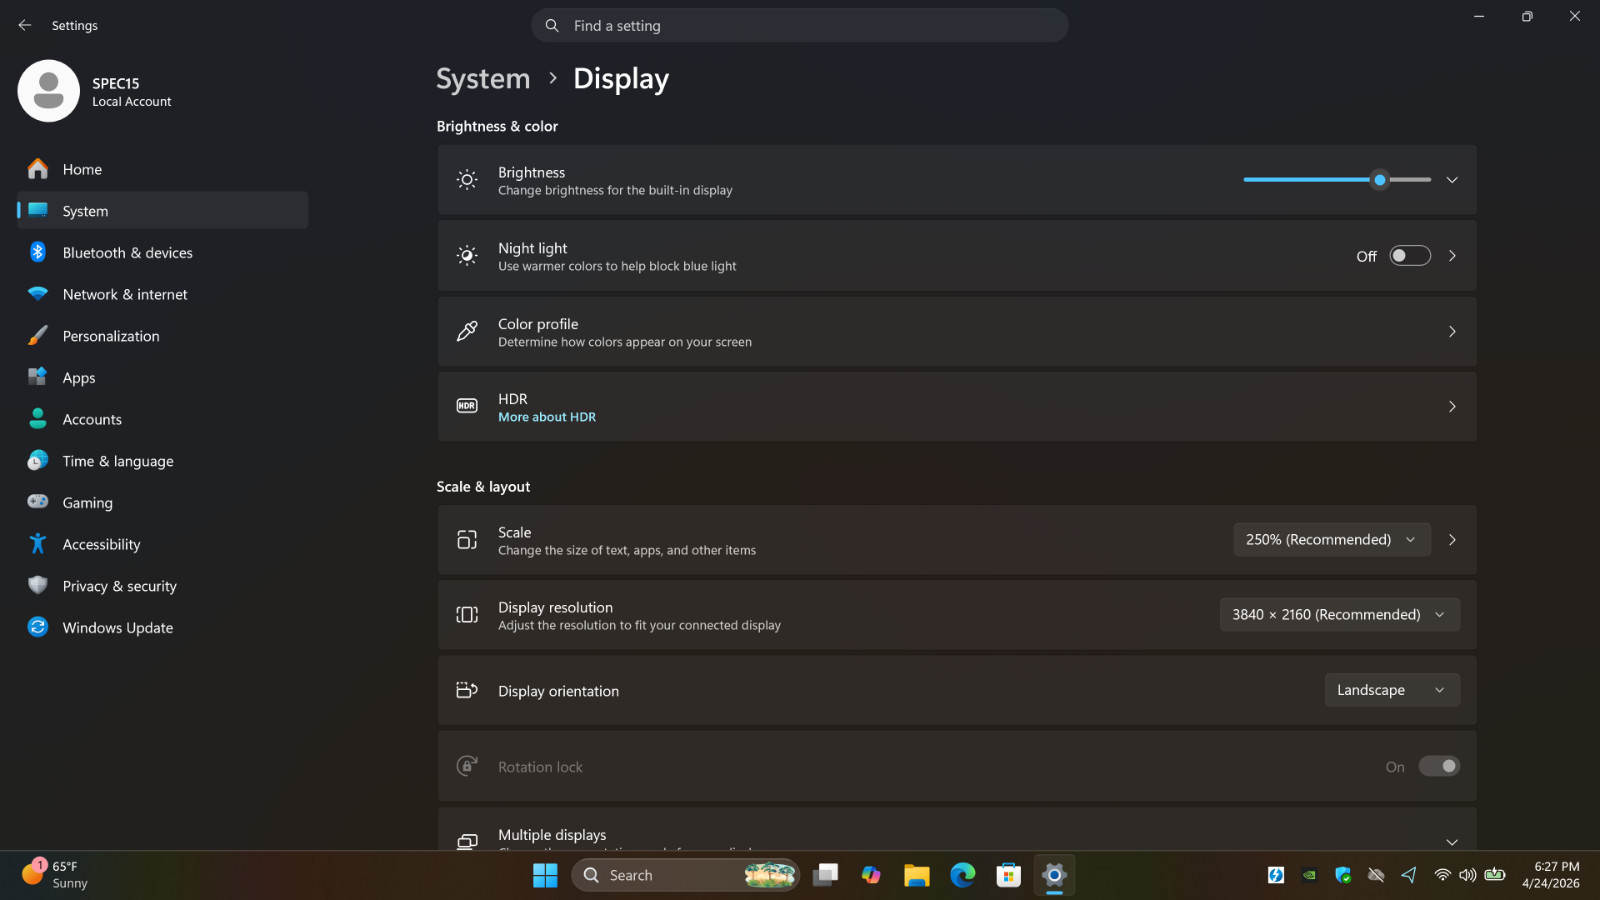Open the weather widget showing 65°F Sunny
The image size is (1600, 900).
pyautogui.click(x=56, y=875)
